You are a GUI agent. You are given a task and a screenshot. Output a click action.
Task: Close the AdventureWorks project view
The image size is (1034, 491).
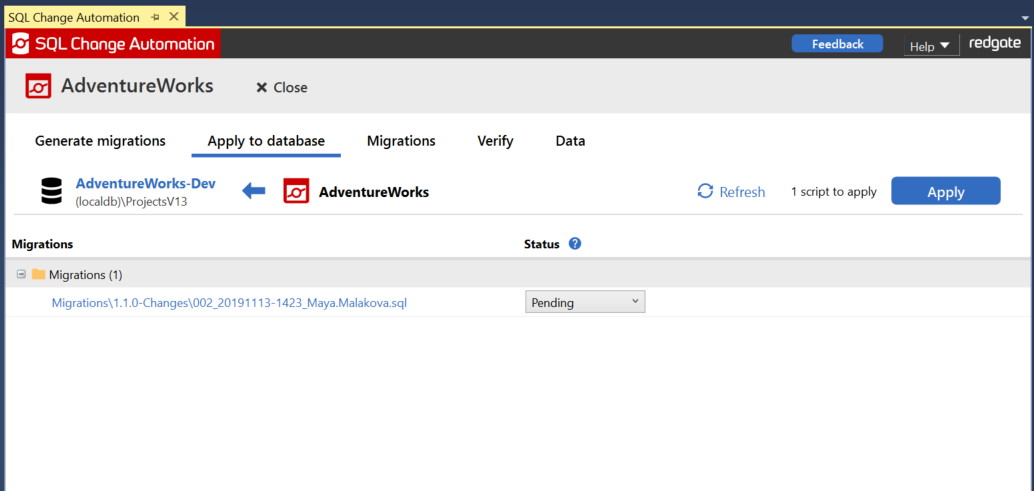click(x=282, y=88)
